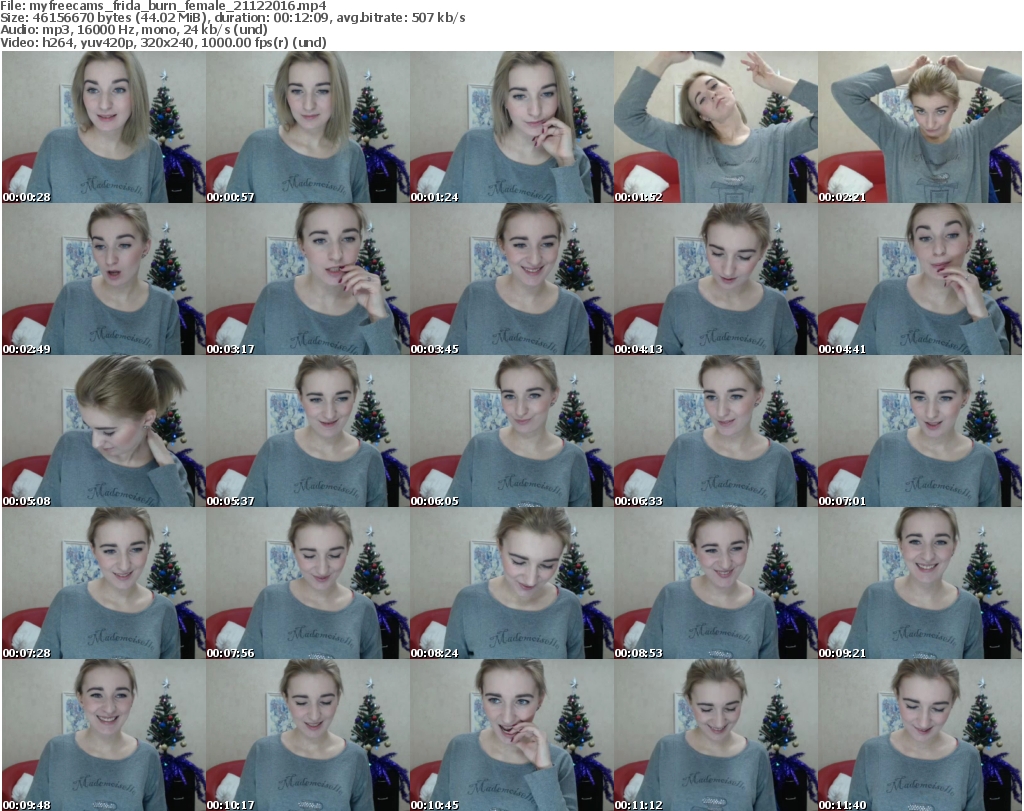
Task: Select the thumbnail timestamped 00:09:21
Action: tap(919, 583)
